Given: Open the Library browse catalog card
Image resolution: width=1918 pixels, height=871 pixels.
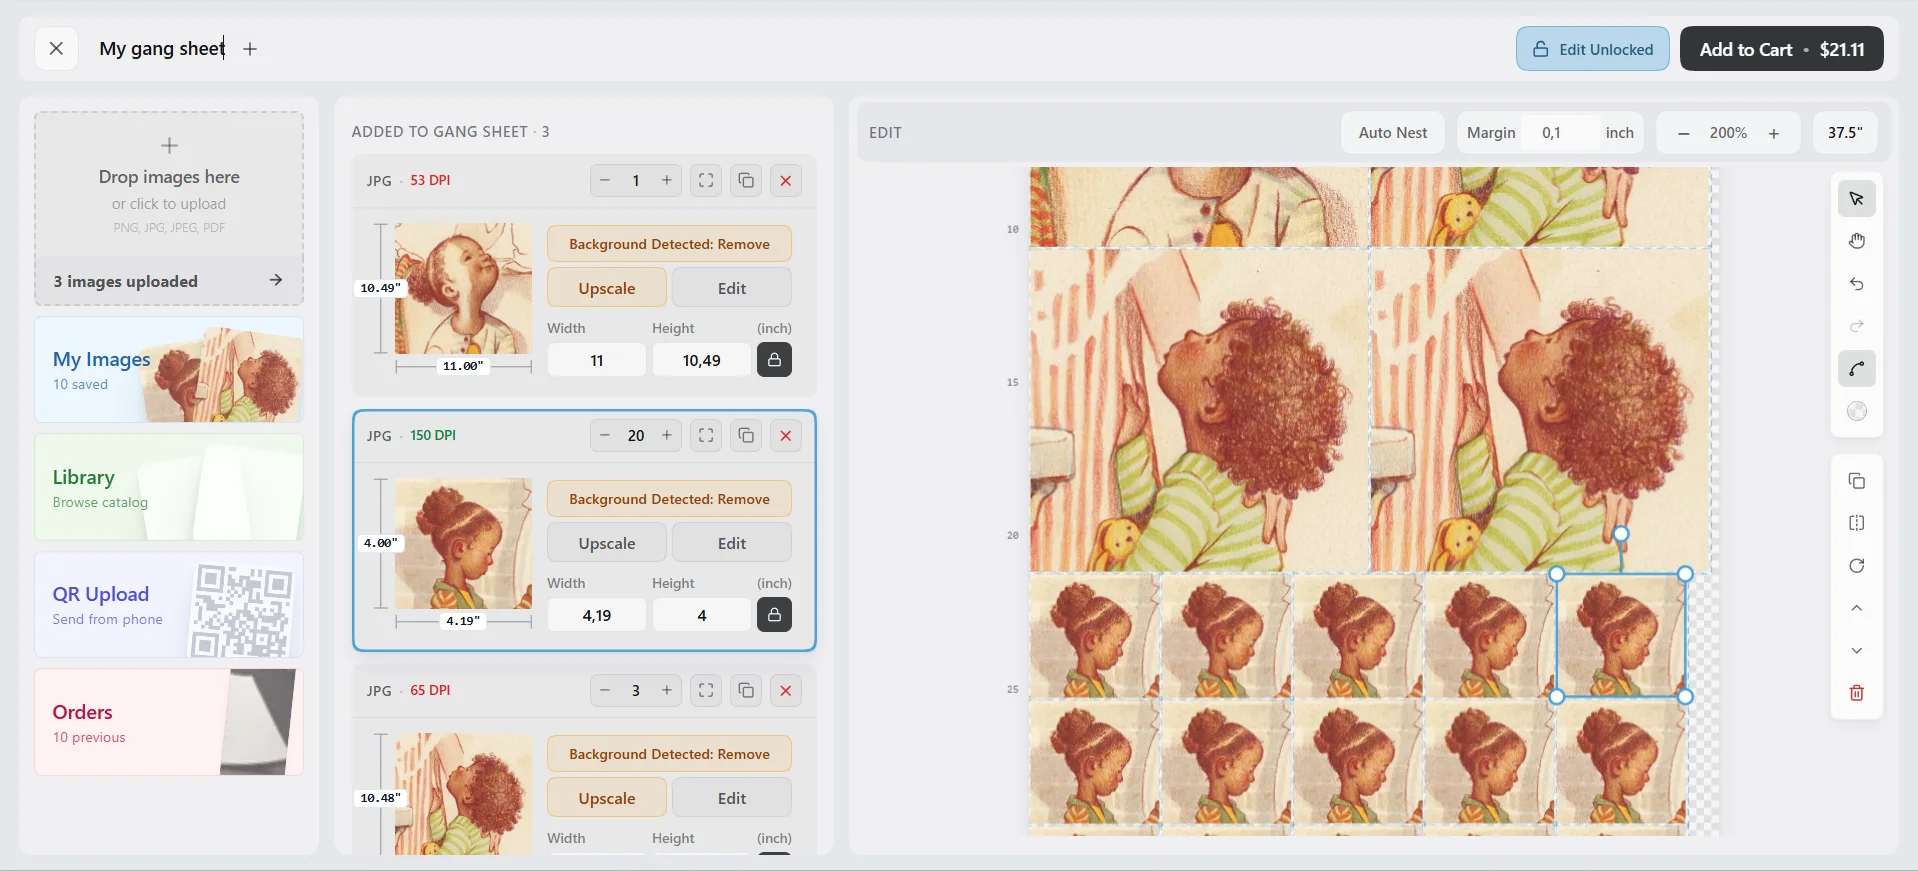Looking at the screenshot, I should point(169,487).
